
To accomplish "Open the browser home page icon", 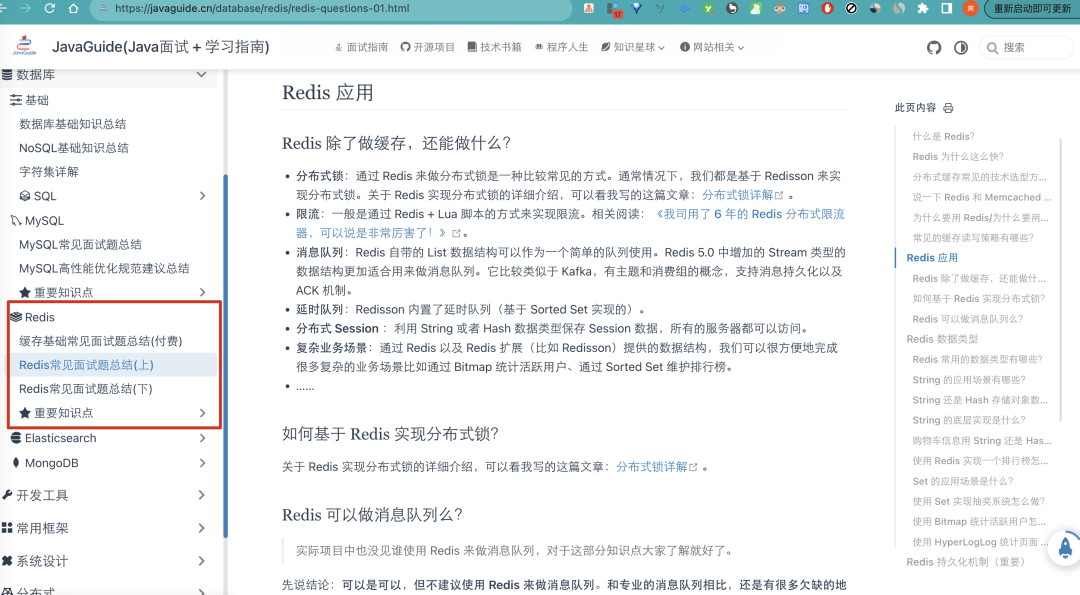I will pyautogui.click(x=74, y=8).
